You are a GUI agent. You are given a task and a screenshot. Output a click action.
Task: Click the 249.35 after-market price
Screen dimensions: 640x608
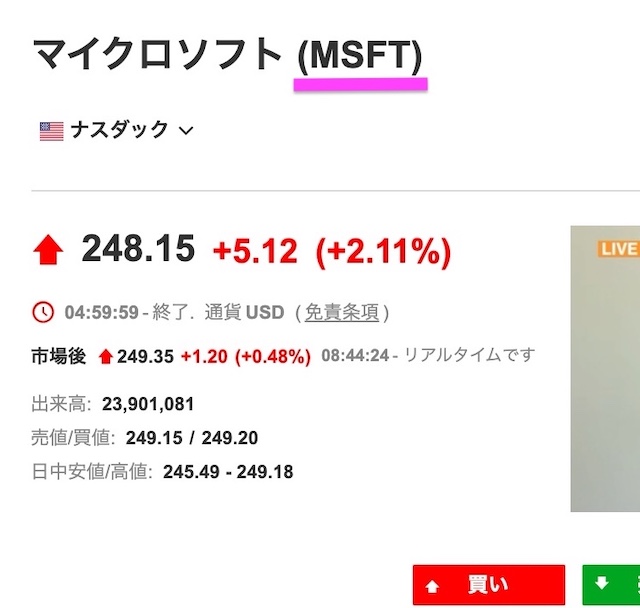[x=145, y=356]
